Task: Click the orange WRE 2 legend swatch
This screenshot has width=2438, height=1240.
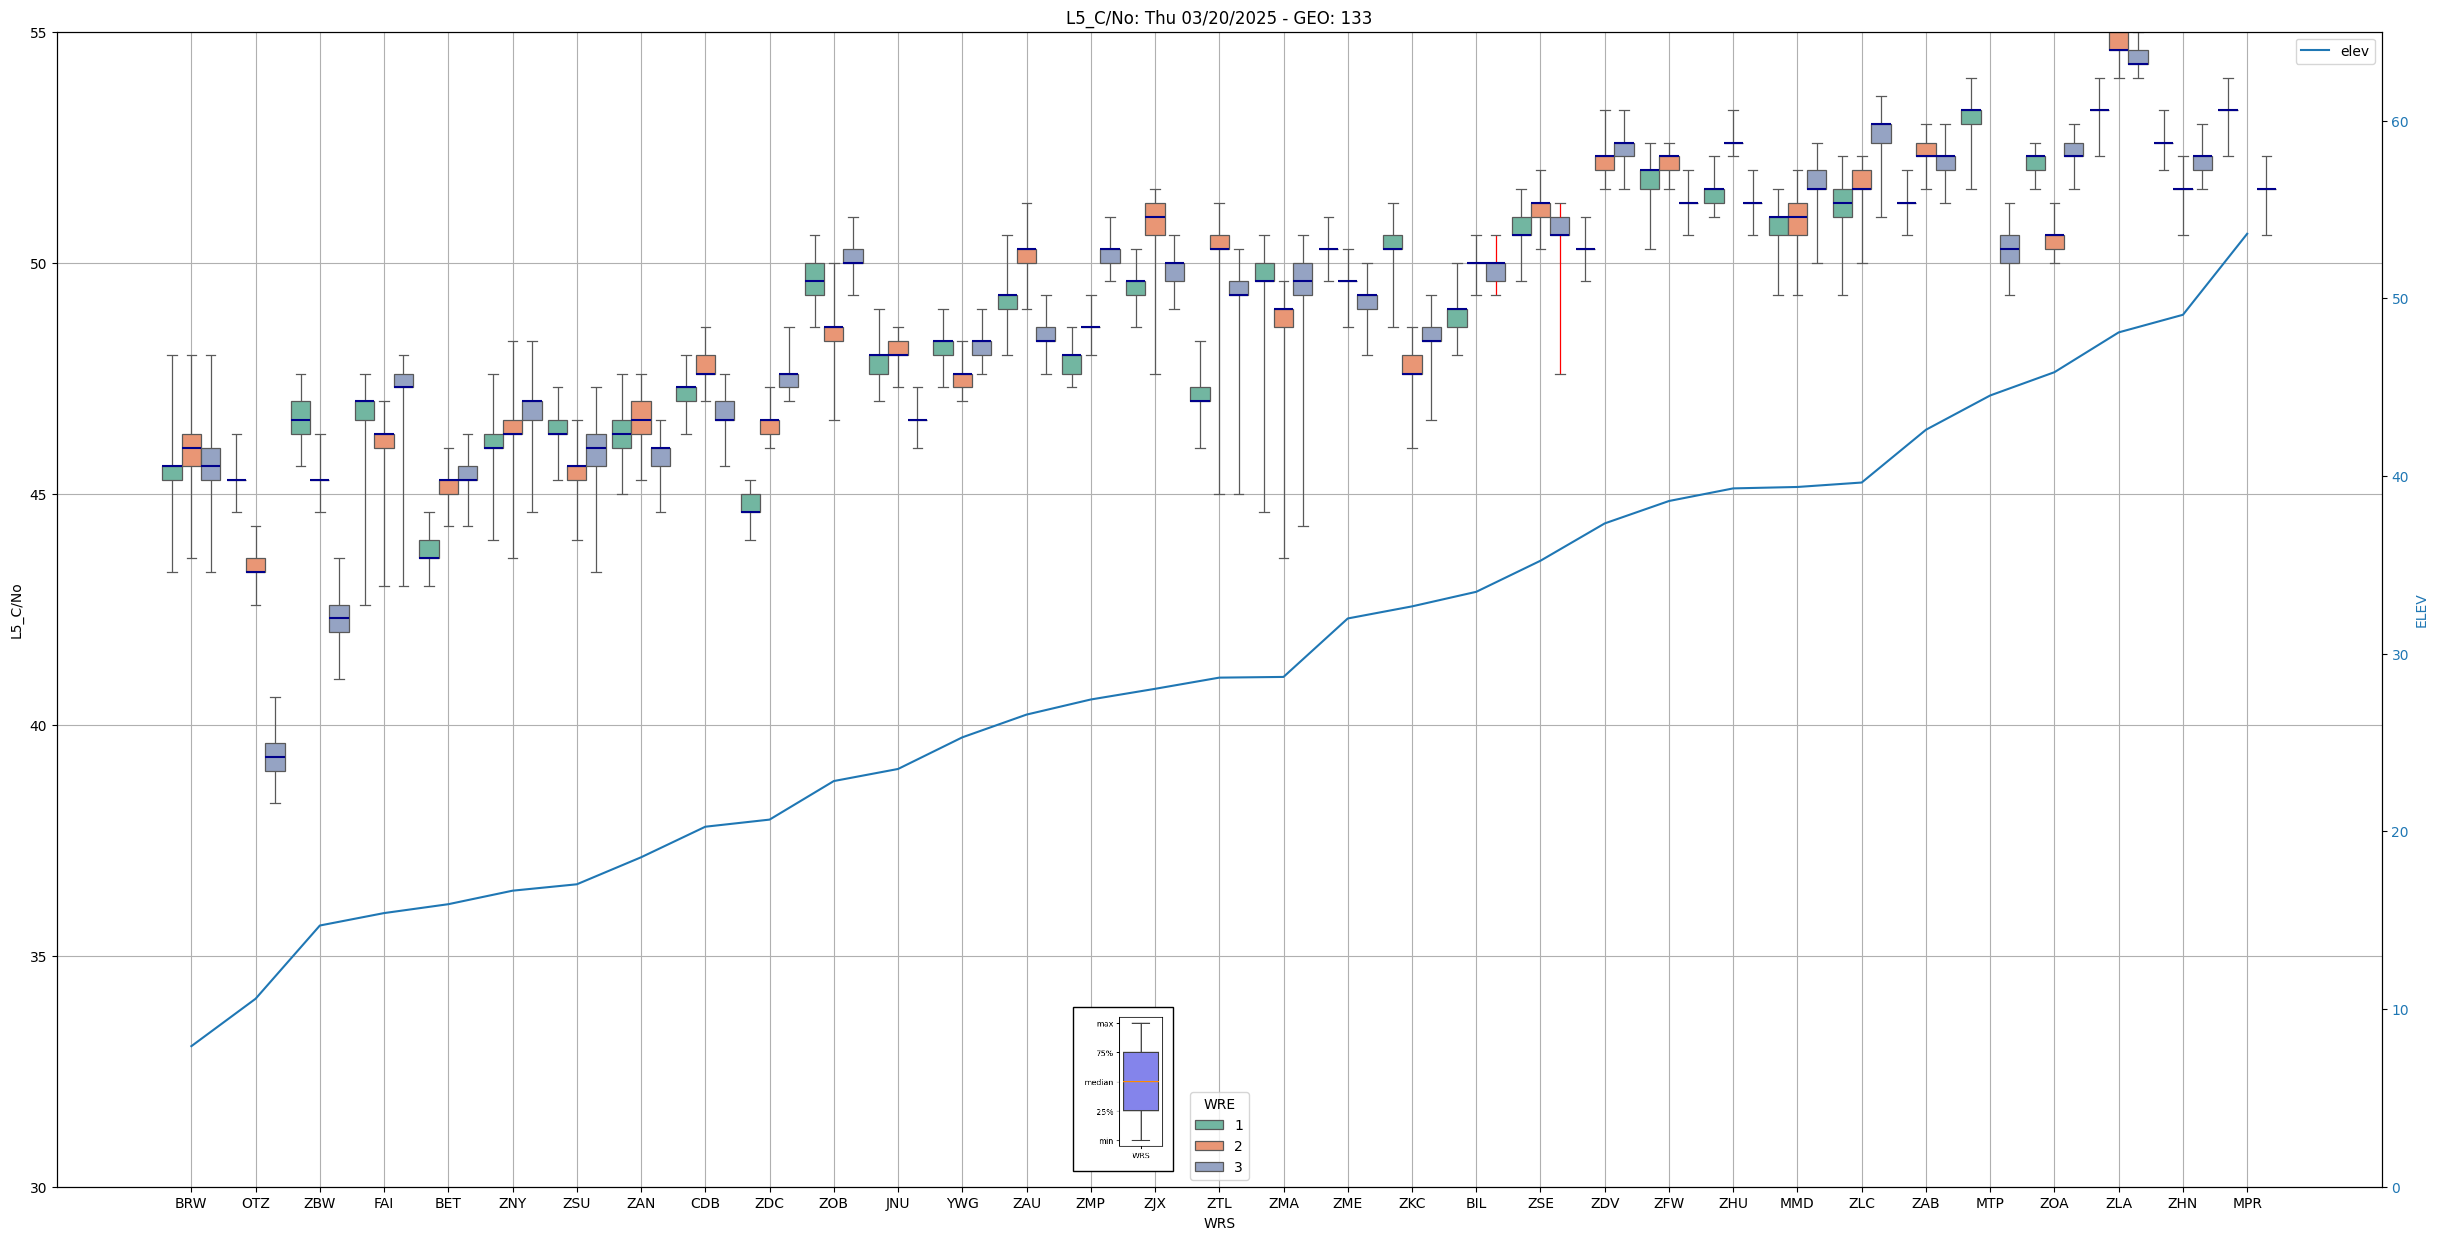Action: click(x=1208, y=1146)
